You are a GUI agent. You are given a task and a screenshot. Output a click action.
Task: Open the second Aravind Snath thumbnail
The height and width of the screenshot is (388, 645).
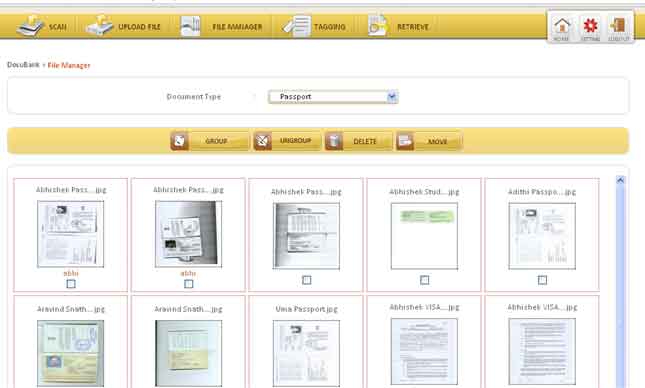(x=188, y=353)
